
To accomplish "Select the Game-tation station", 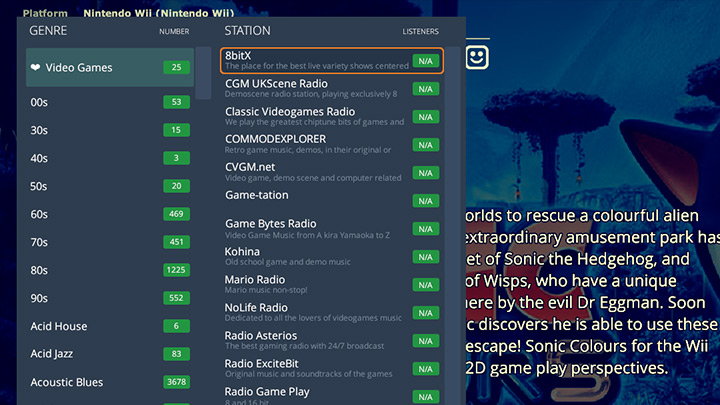I will pos(332,201).
